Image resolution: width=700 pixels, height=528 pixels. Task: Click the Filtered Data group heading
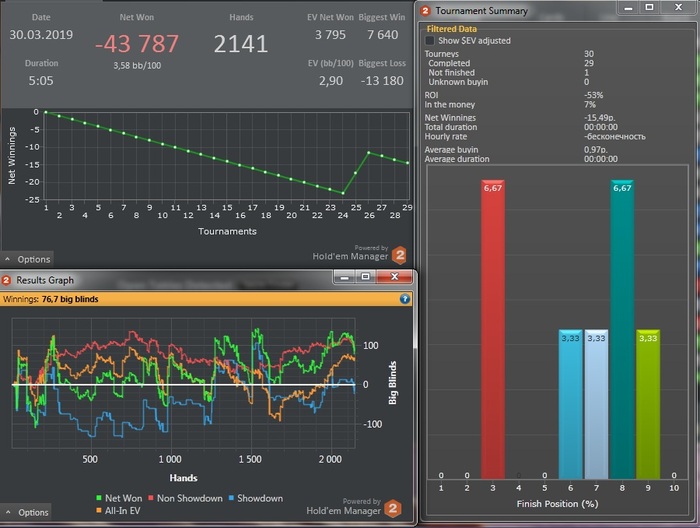tap(452, 29)
